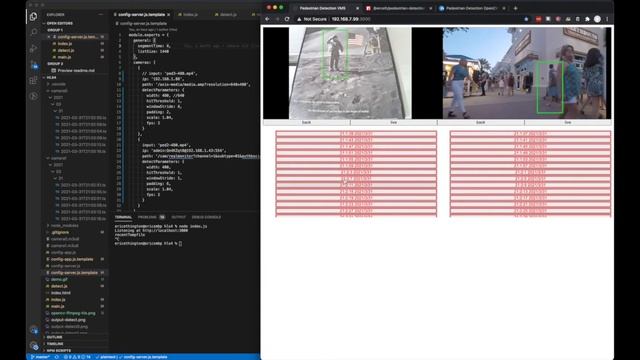
Task: Click the 'listSize: 1440' code line
Action: [x=153, y=51]
